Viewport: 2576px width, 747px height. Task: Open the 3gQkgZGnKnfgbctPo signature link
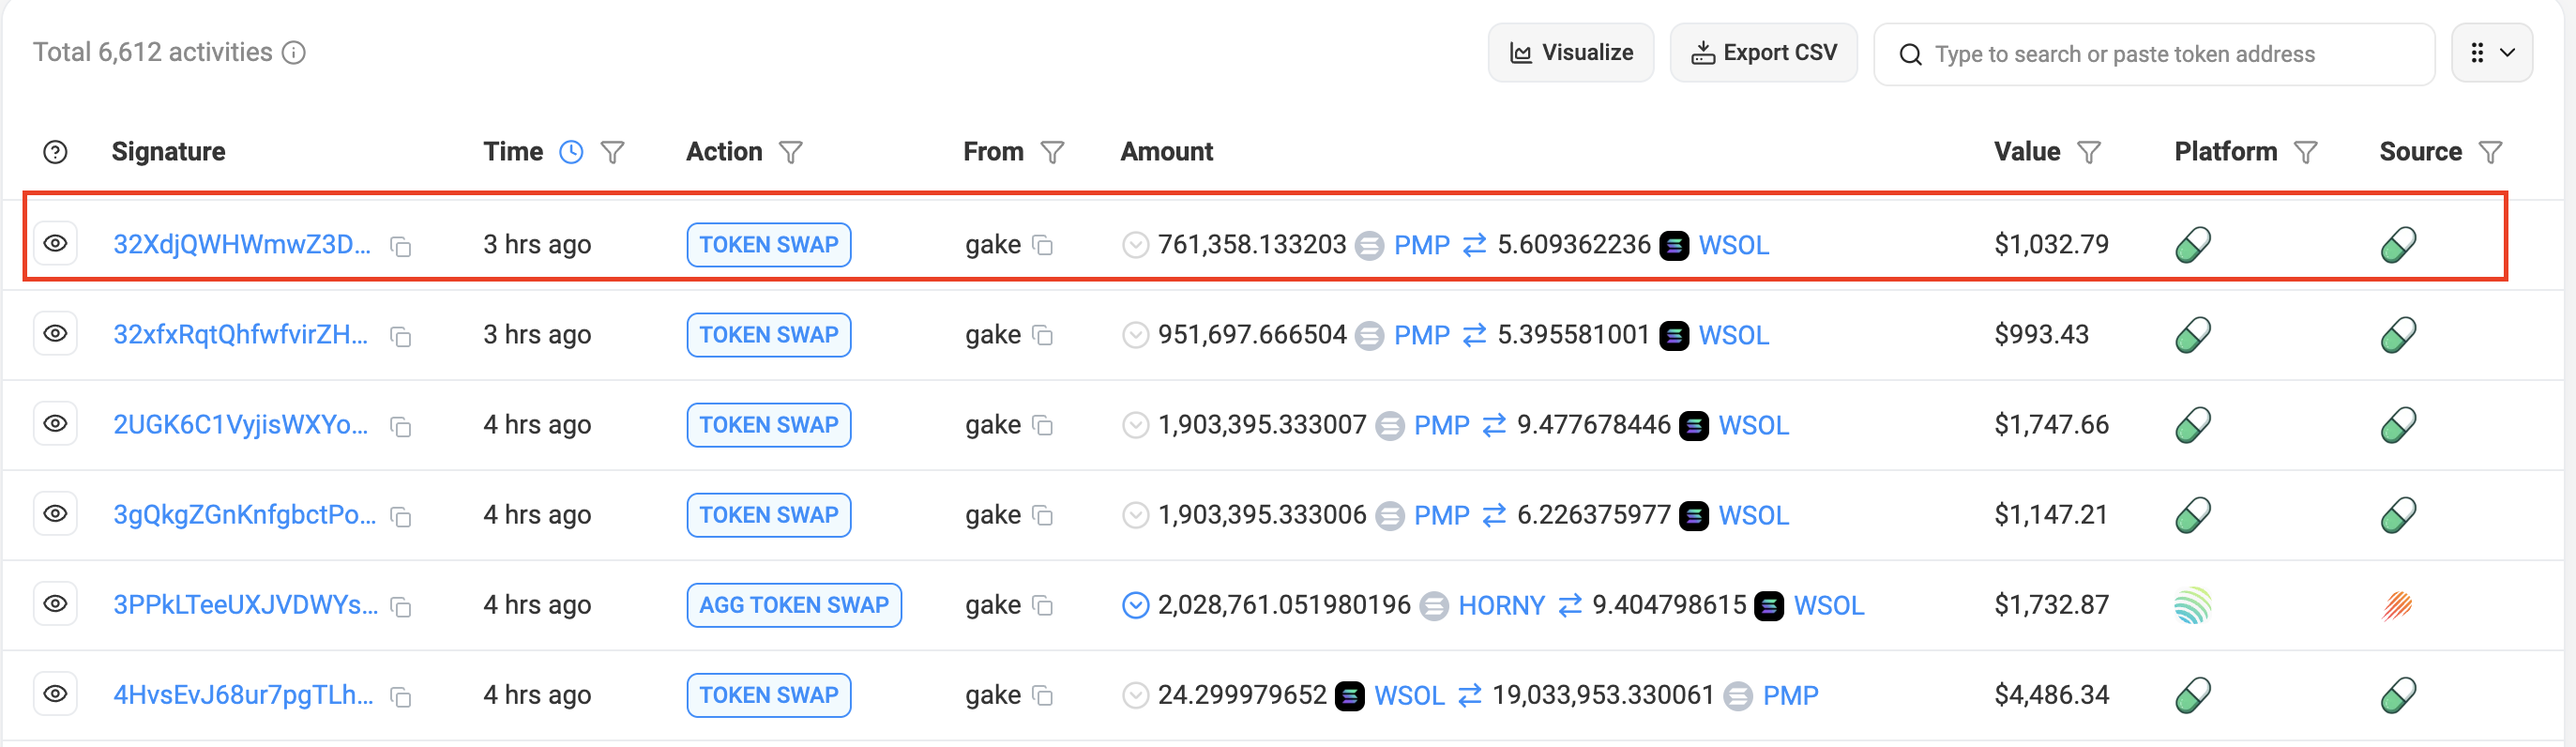(x=244, y=515)
